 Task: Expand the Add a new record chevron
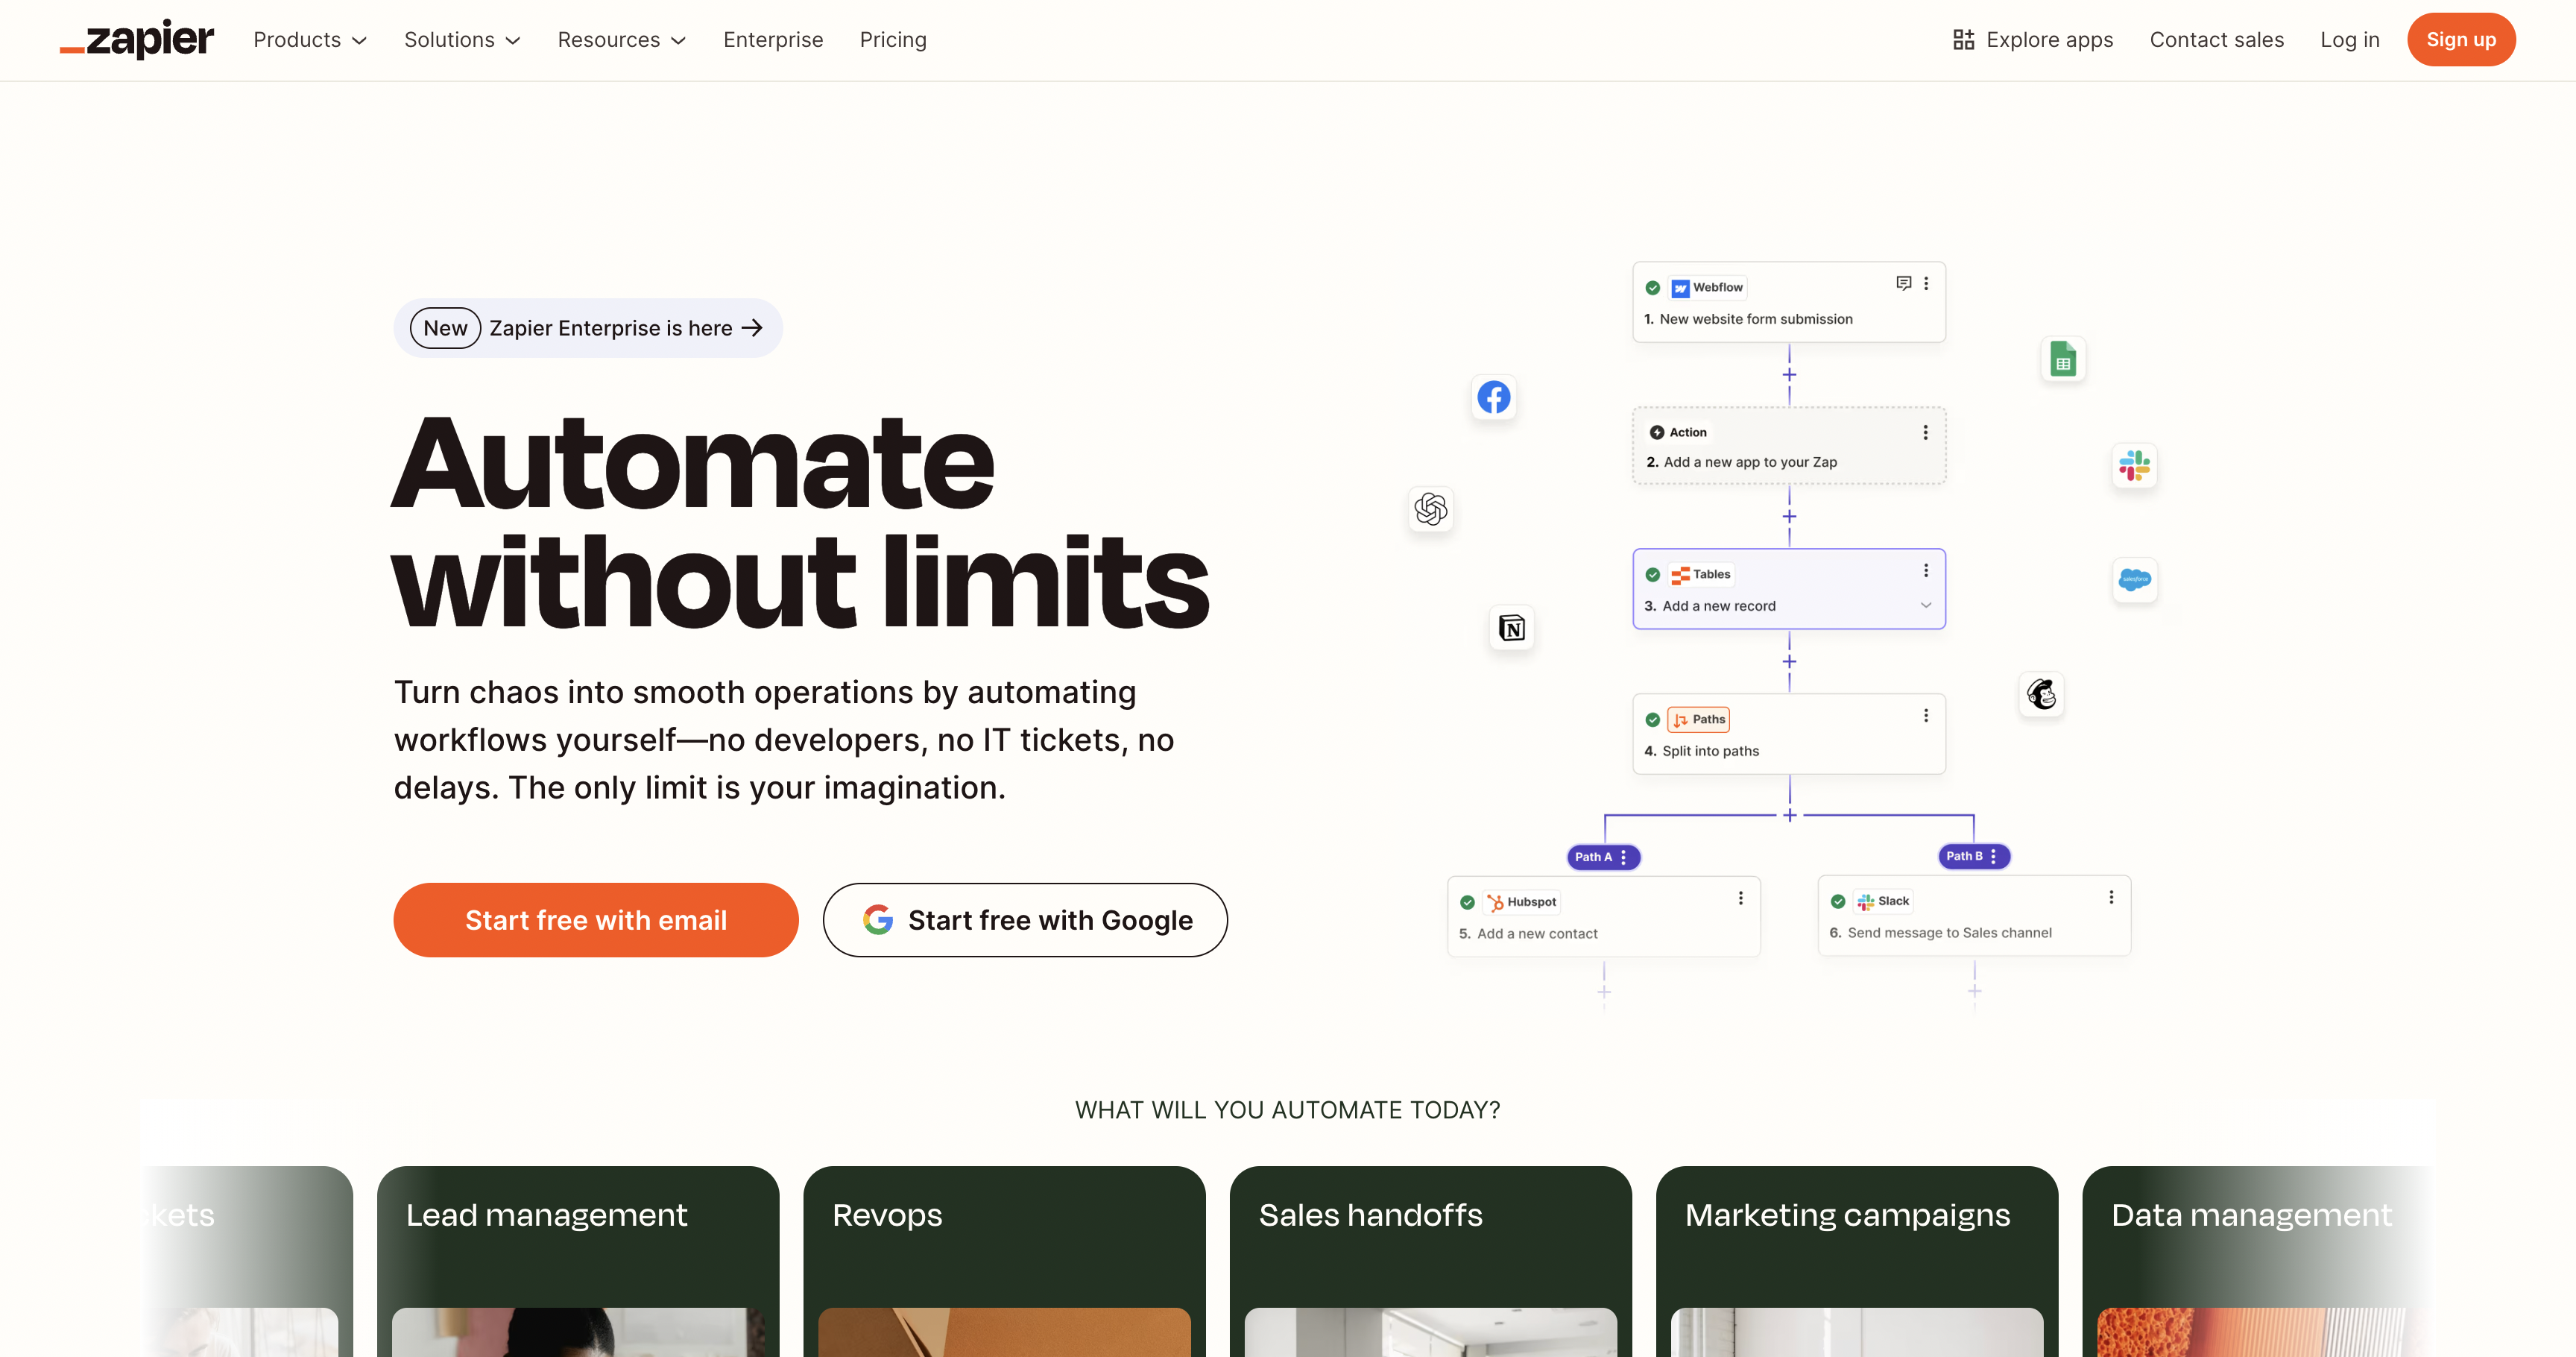point(1925,605)
